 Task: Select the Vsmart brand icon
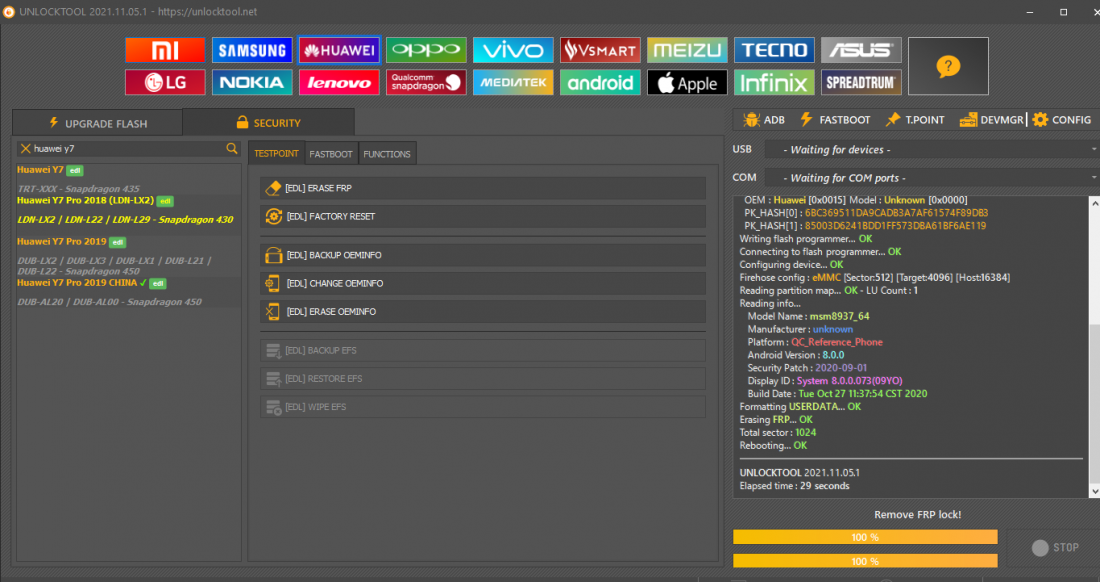[x=600, y=50]
